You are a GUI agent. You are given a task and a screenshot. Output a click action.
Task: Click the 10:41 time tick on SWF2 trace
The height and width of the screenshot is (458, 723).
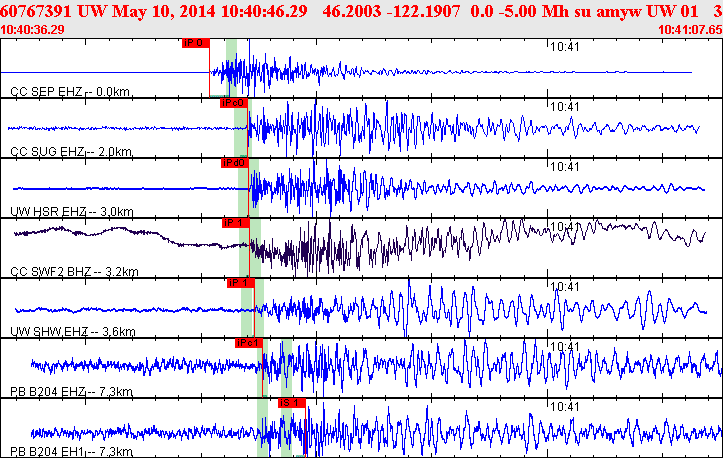pos(566,227)
